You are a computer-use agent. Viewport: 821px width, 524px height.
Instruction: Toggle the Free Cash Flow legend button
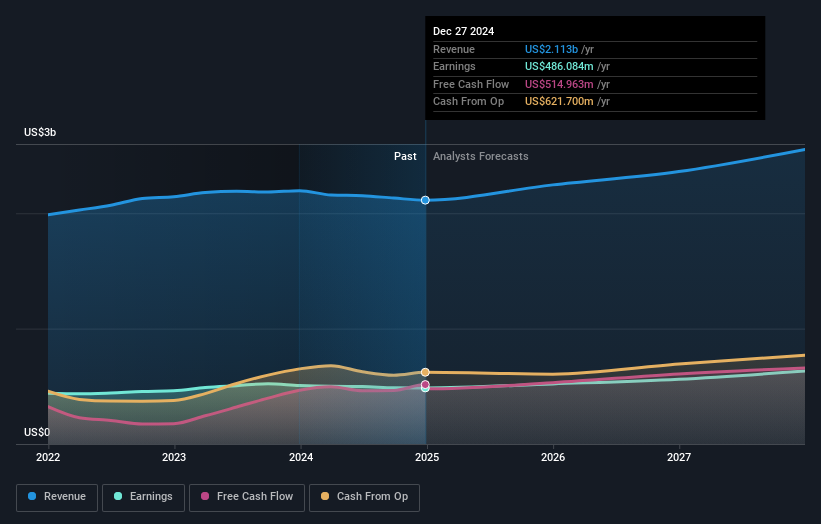point(247,497)
